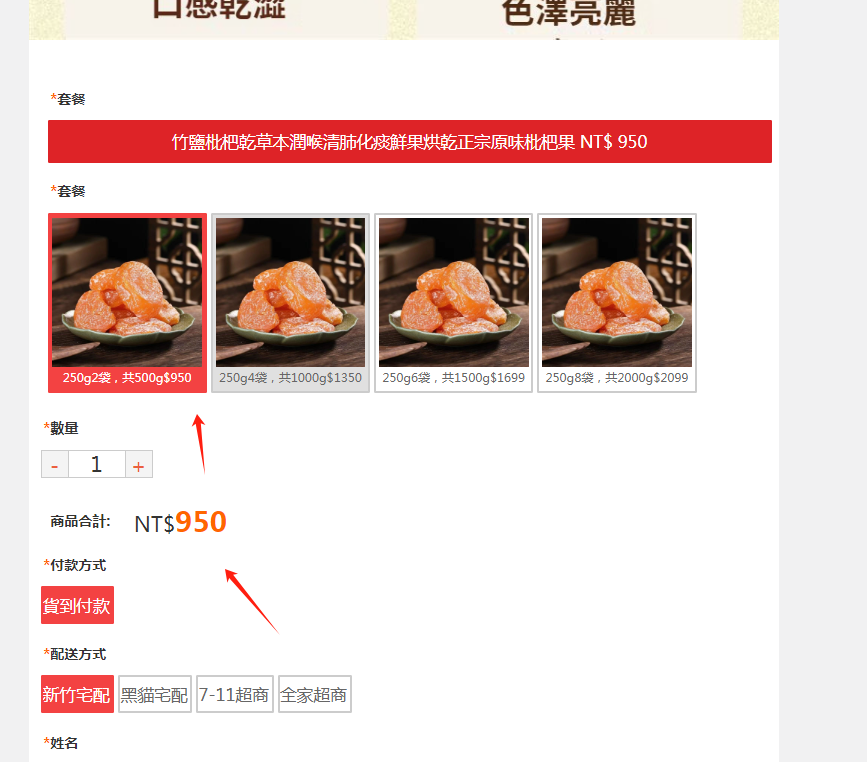Click the red 竹鹽枇杷乾 NT$ 950 banner
Screen dimensions: 867x762
[x=410, y=142]
